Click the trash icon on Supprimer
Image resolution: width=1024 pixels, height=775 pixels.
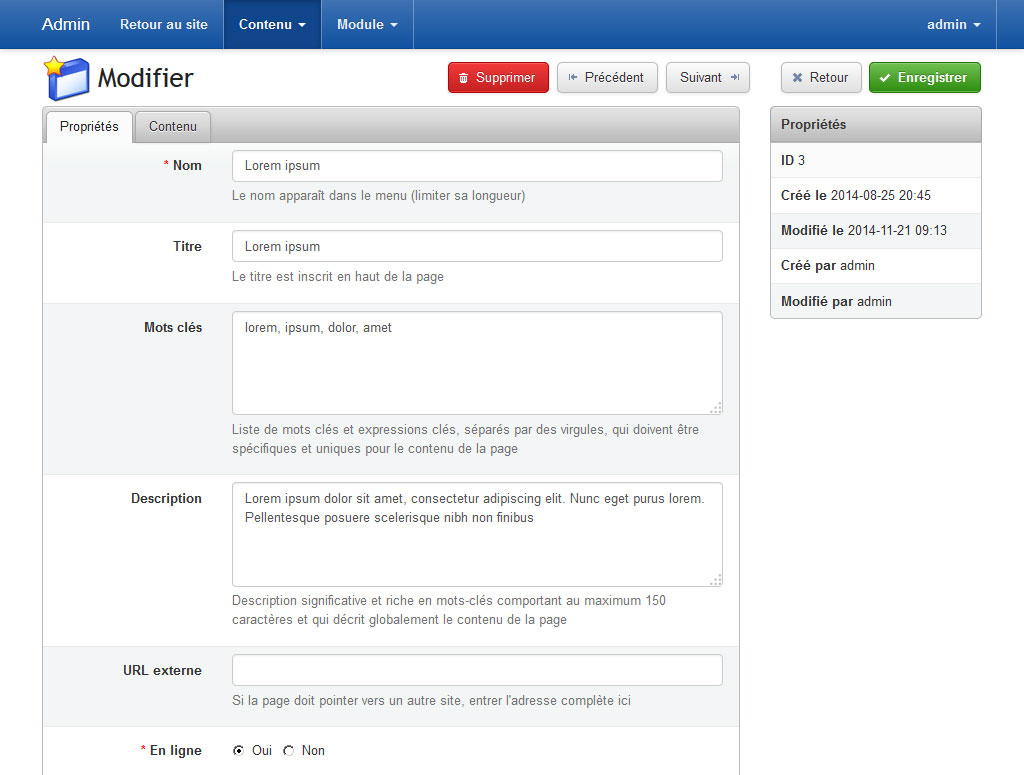click(463, 78)
